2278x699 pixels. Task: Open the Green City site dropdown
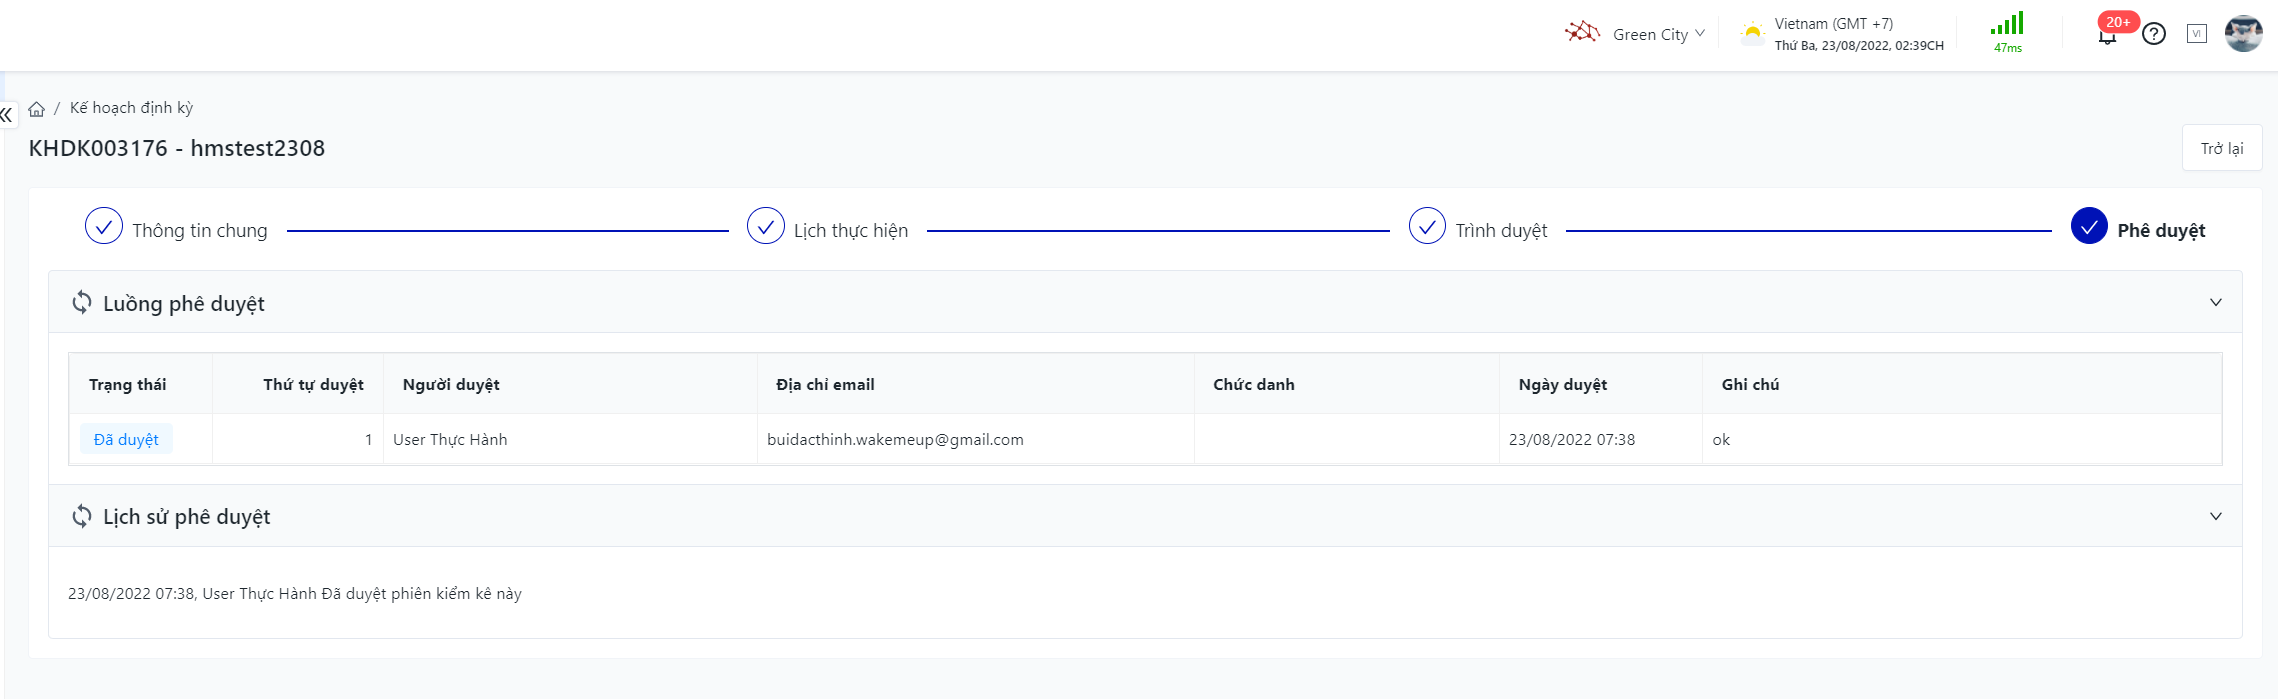tap(1659, 34)
